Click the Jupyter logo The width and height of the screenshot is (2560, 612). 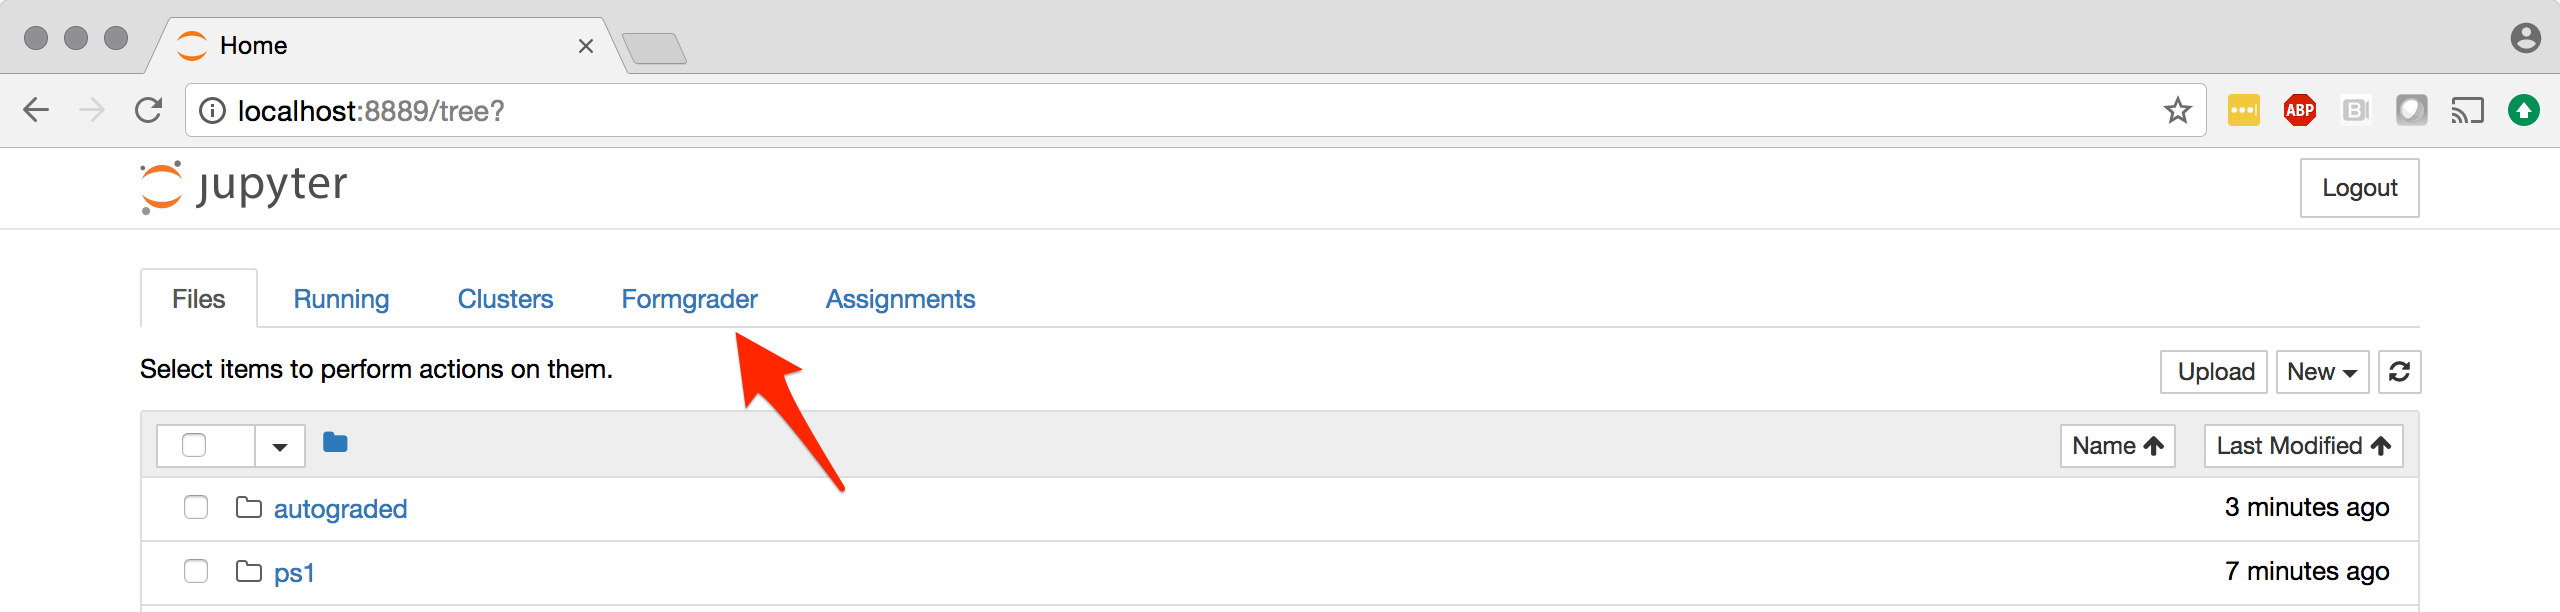click(244, 187)
